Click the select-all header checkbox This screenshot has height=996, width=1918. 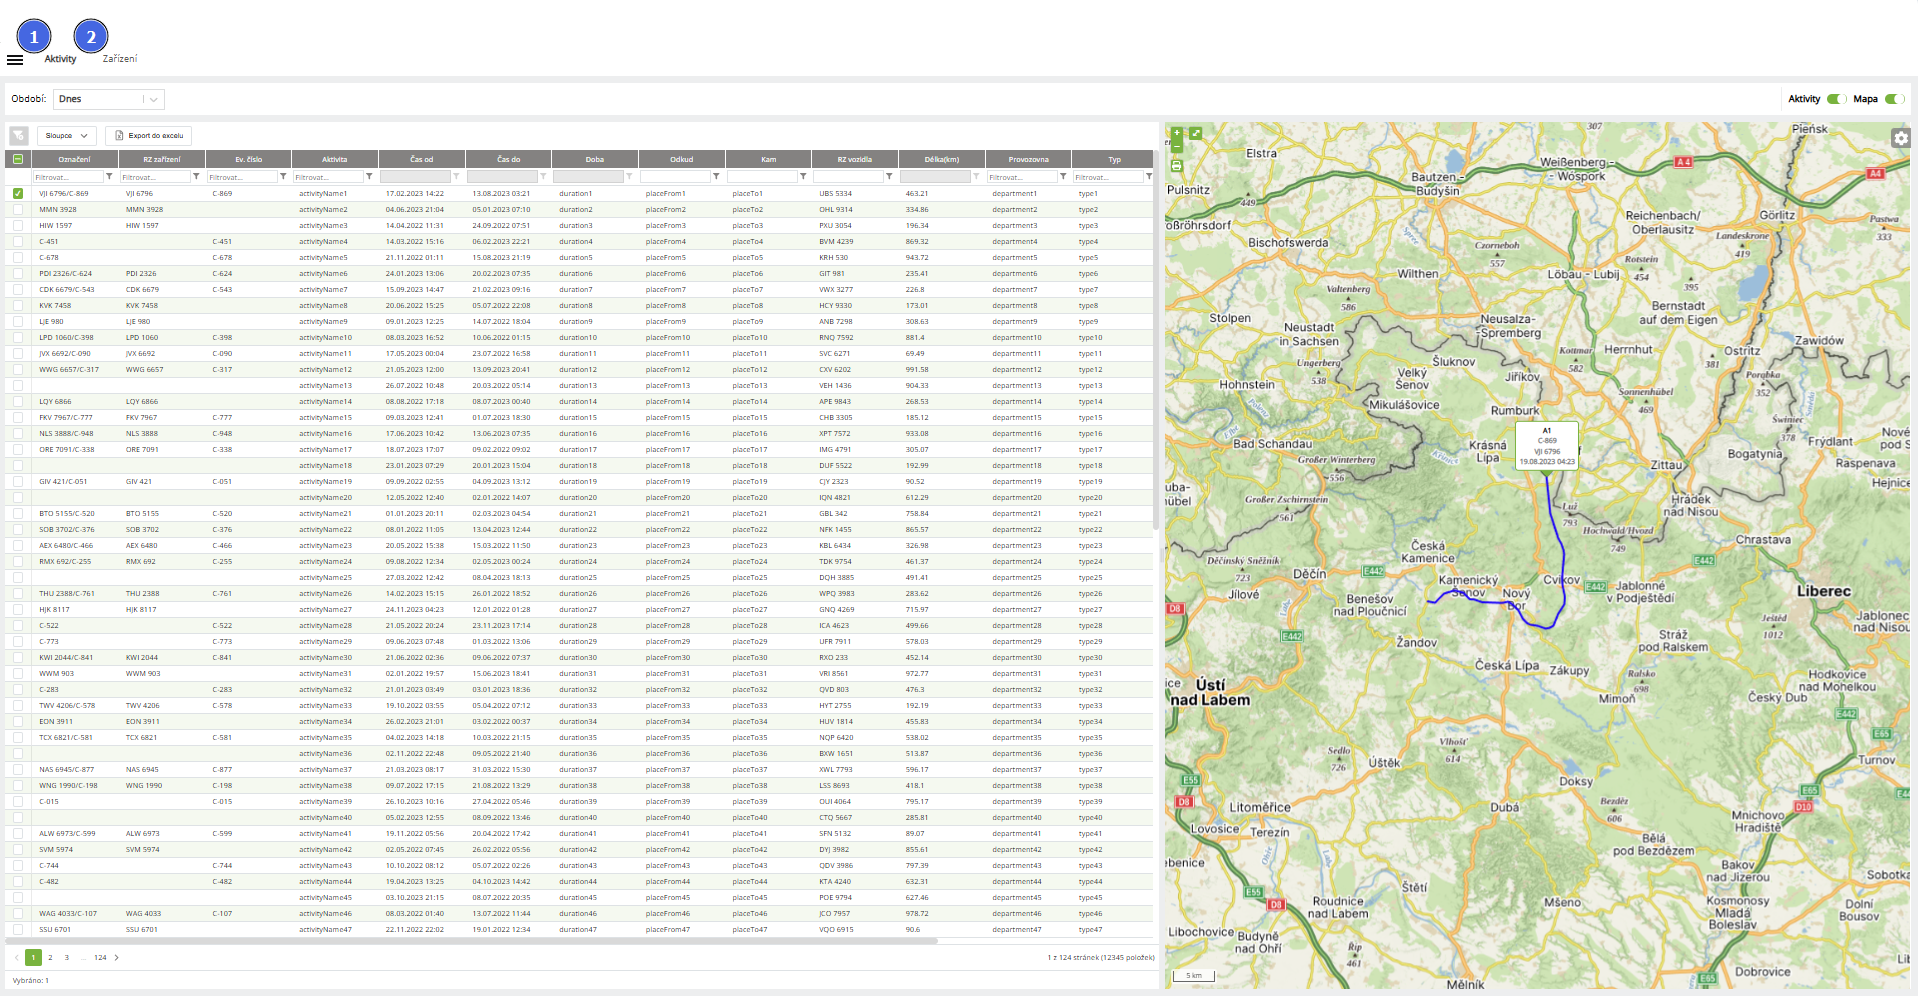pyautogui.click(x=18, y=159)
